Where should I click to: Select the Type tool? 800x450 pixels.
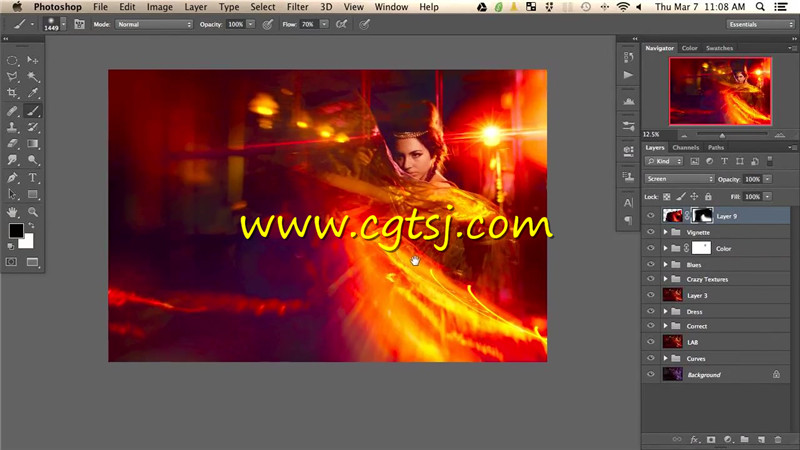coord(33,178)
